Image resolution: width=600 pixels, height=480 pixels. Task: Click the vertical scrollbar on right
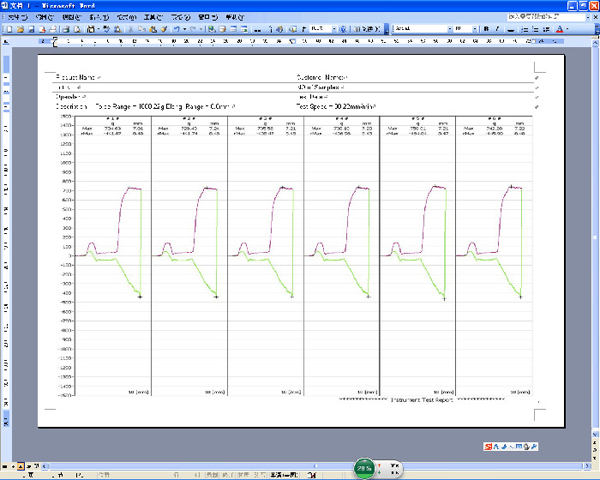tap(594, 250)
